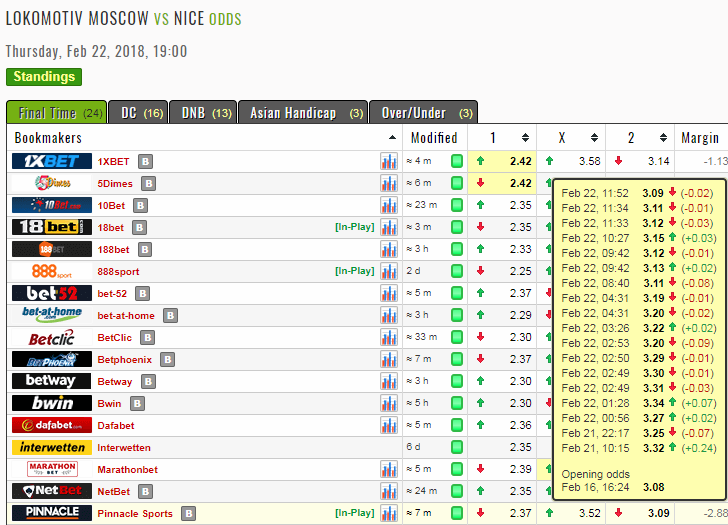Open the Dafabet bookmaker link
This screenshot has width=728, height=525.
click(x=116, y=426)
